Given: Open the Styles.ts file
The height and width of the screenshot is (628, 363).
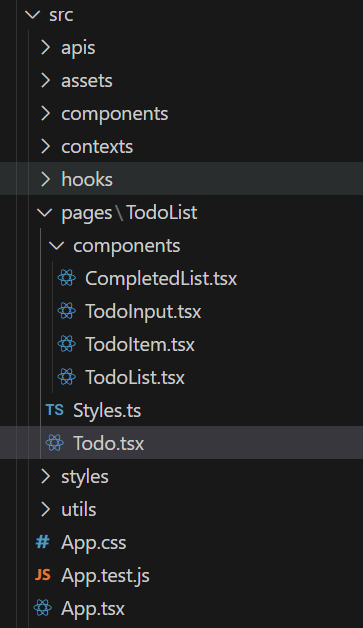Looking at the screenshot, I should pos(107,411).
